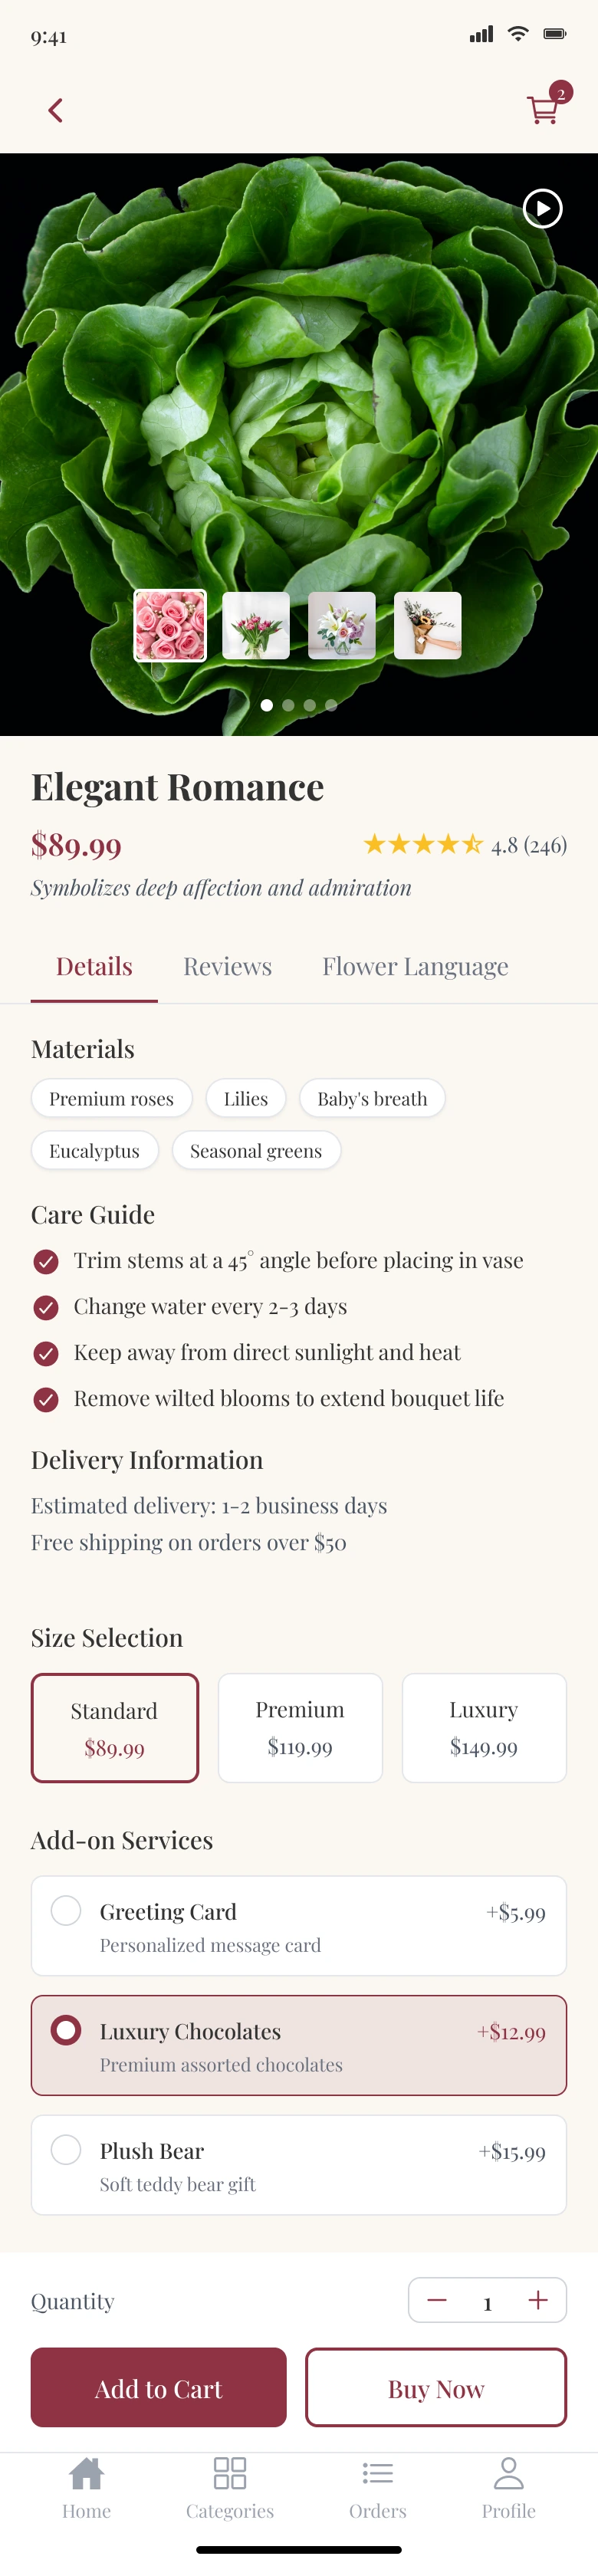Decrease quantity with minus icon
Screen dimensions: 598x2576
click(437, 2299)
